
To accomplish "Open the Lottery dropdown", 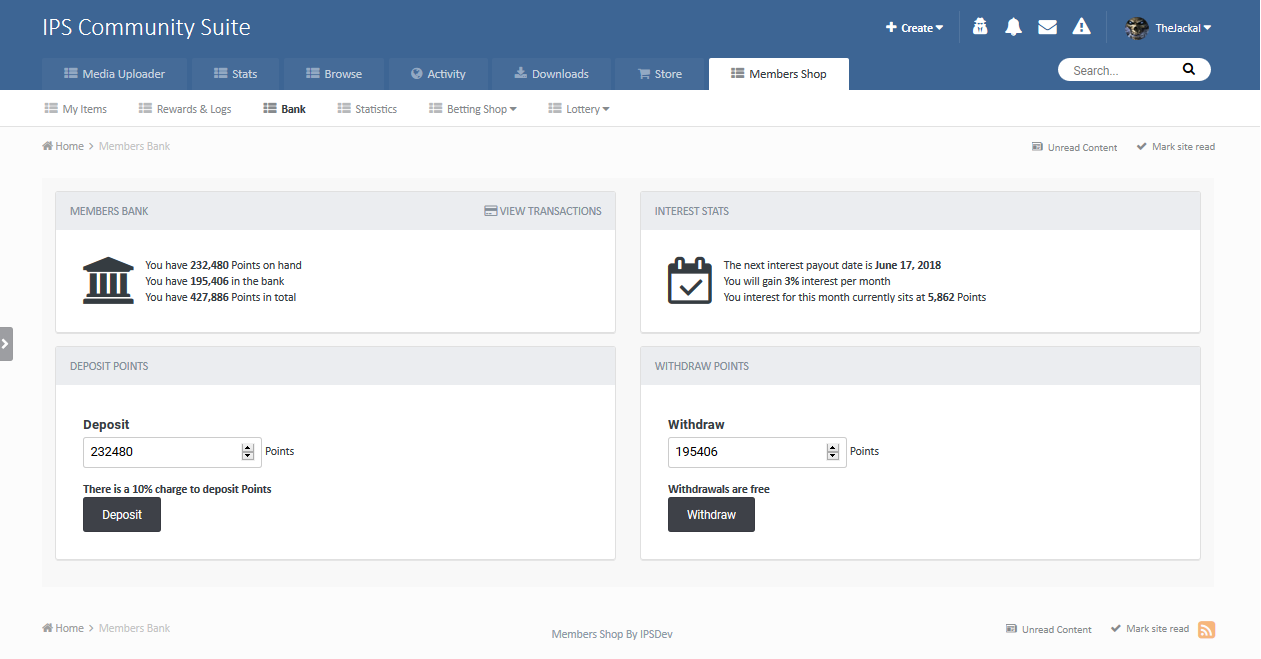I will tap(578, 108).
